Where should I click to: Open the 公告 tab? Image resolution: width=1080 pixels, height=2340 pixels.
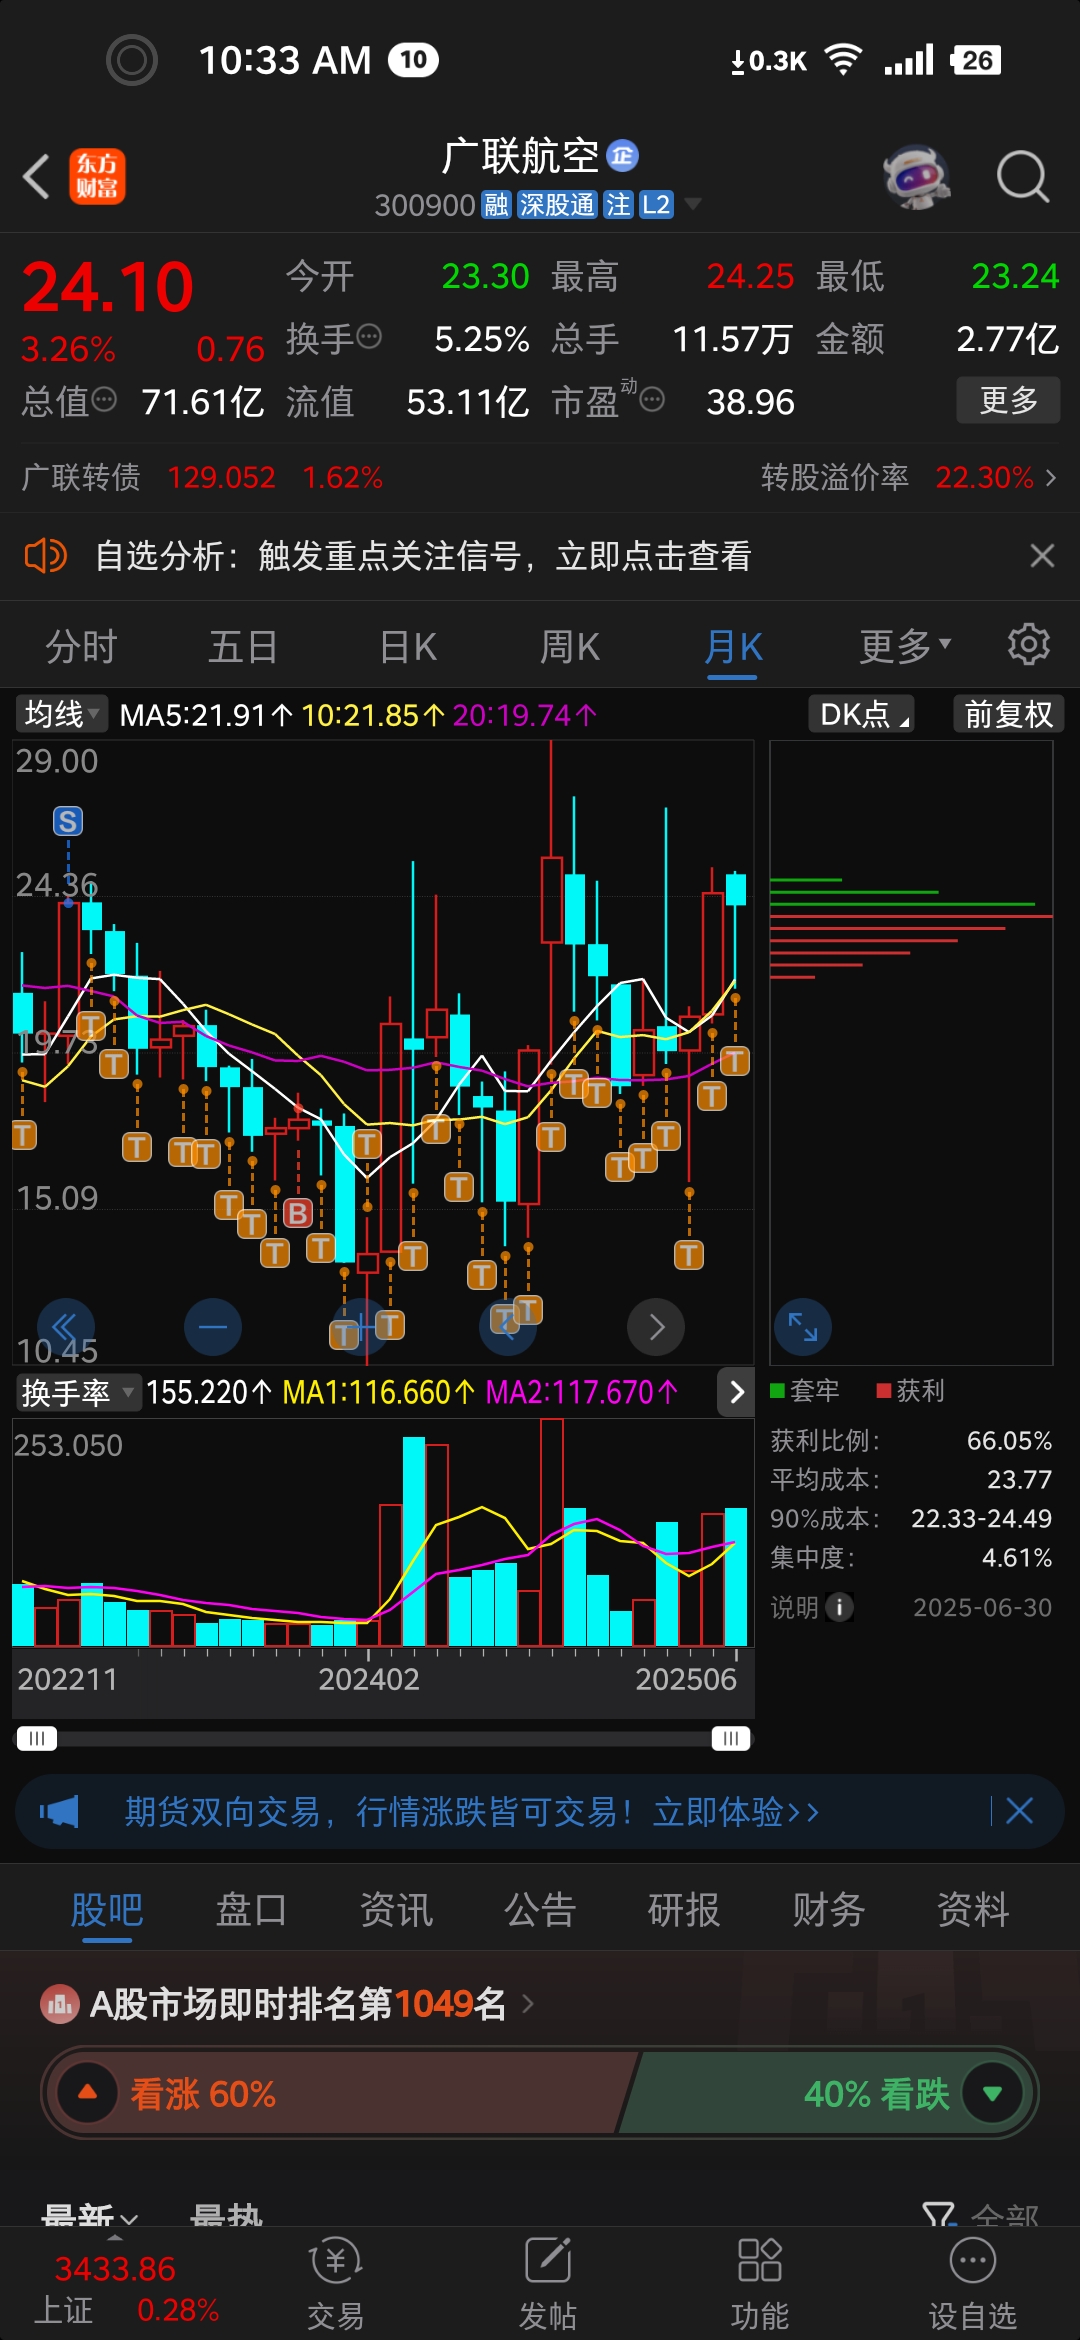pos(540,1910)
